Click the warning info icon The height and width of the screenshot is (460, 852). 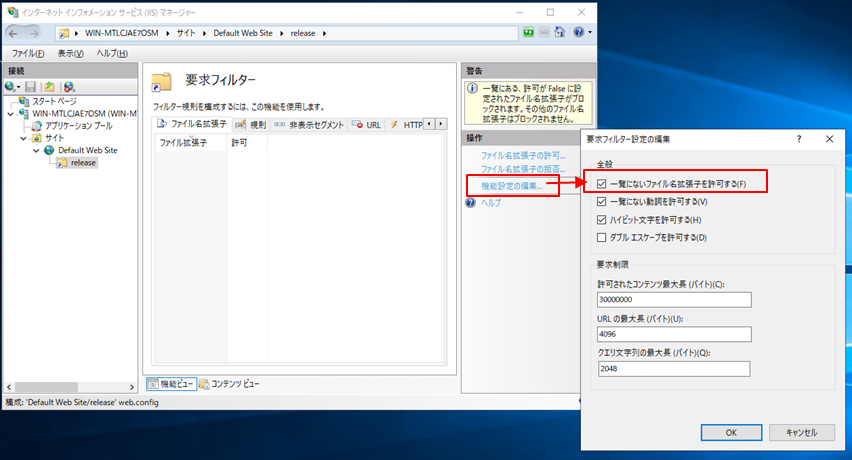tap(473, 88)
